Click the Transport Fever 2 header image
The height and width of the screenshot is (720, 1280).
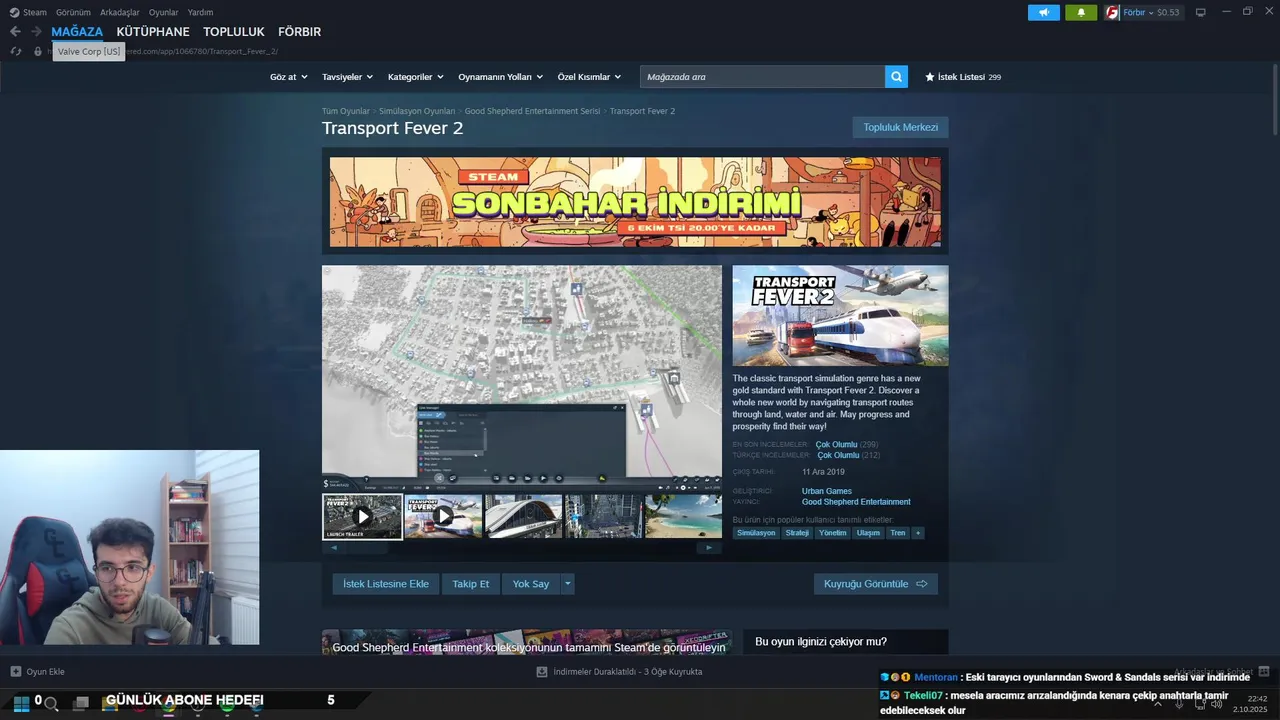pos(840,315)
